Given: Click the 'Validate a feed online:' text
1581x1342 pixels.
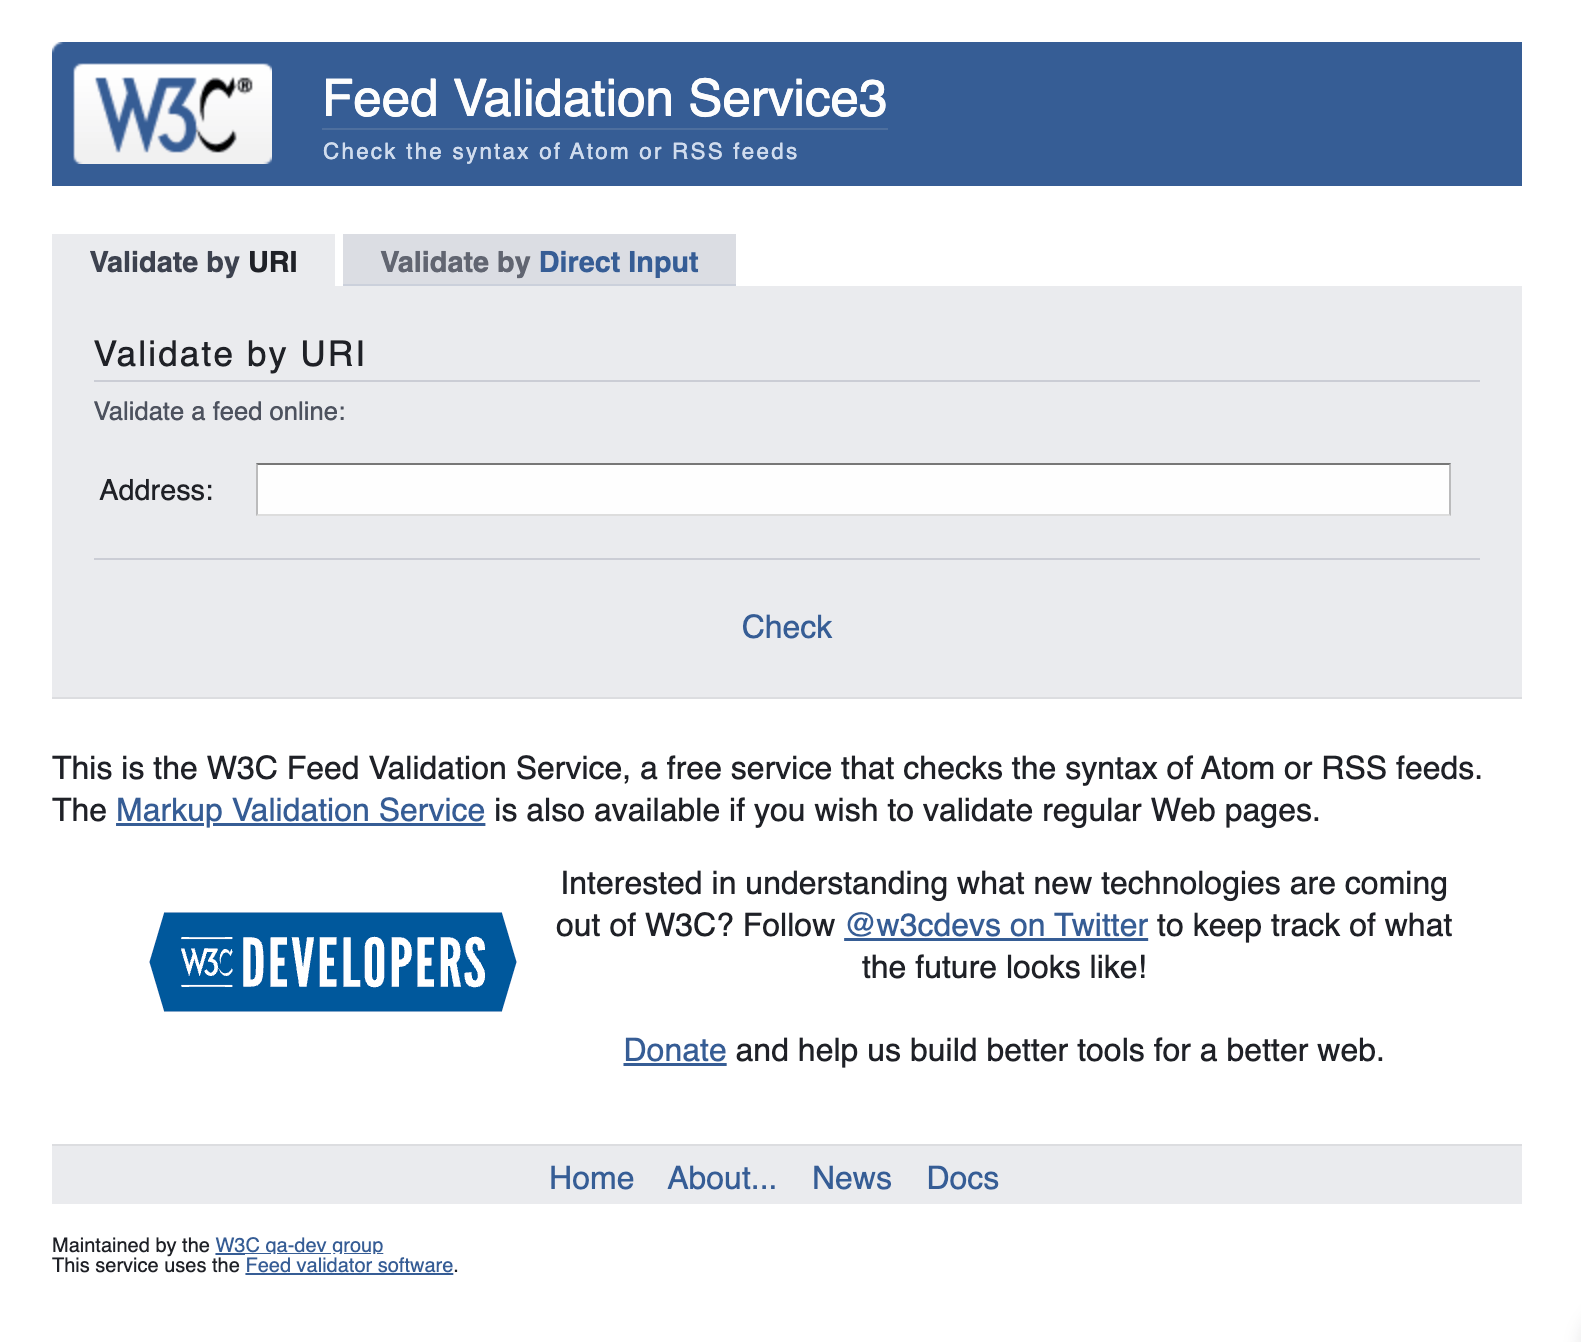Looking at the screenshot, I should point(220,411).
